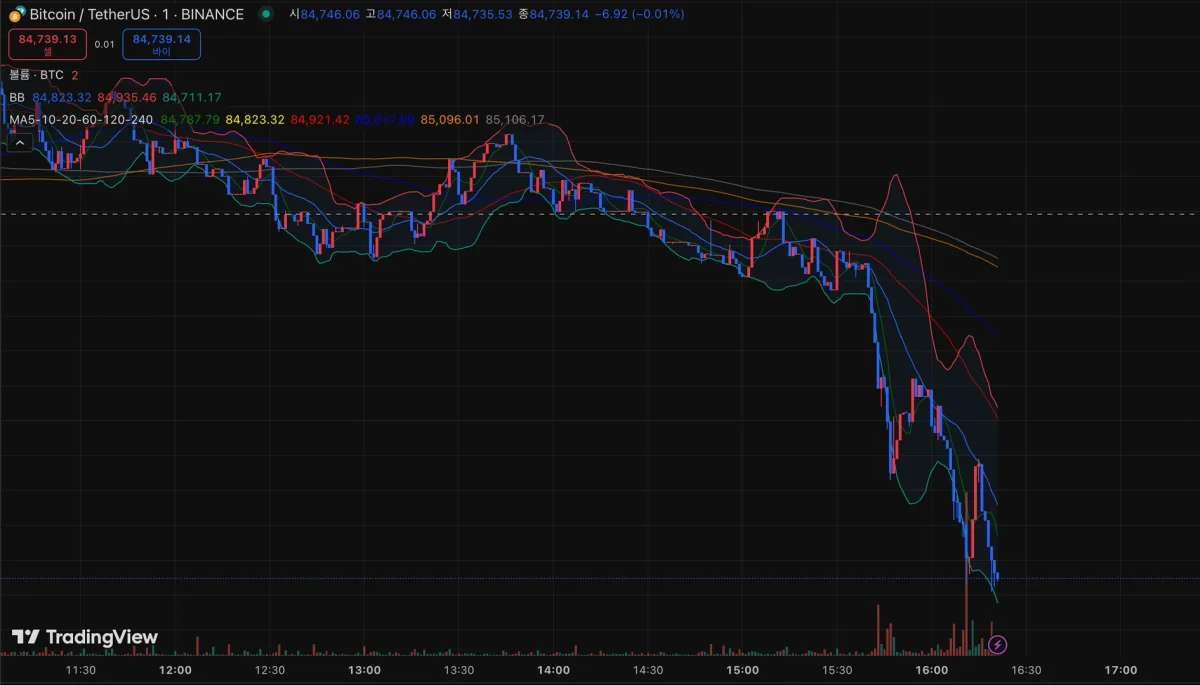The image size is (1200, 685).
Task: Click the blue buy price button 84,739.14
Action: tap(162, 44)
